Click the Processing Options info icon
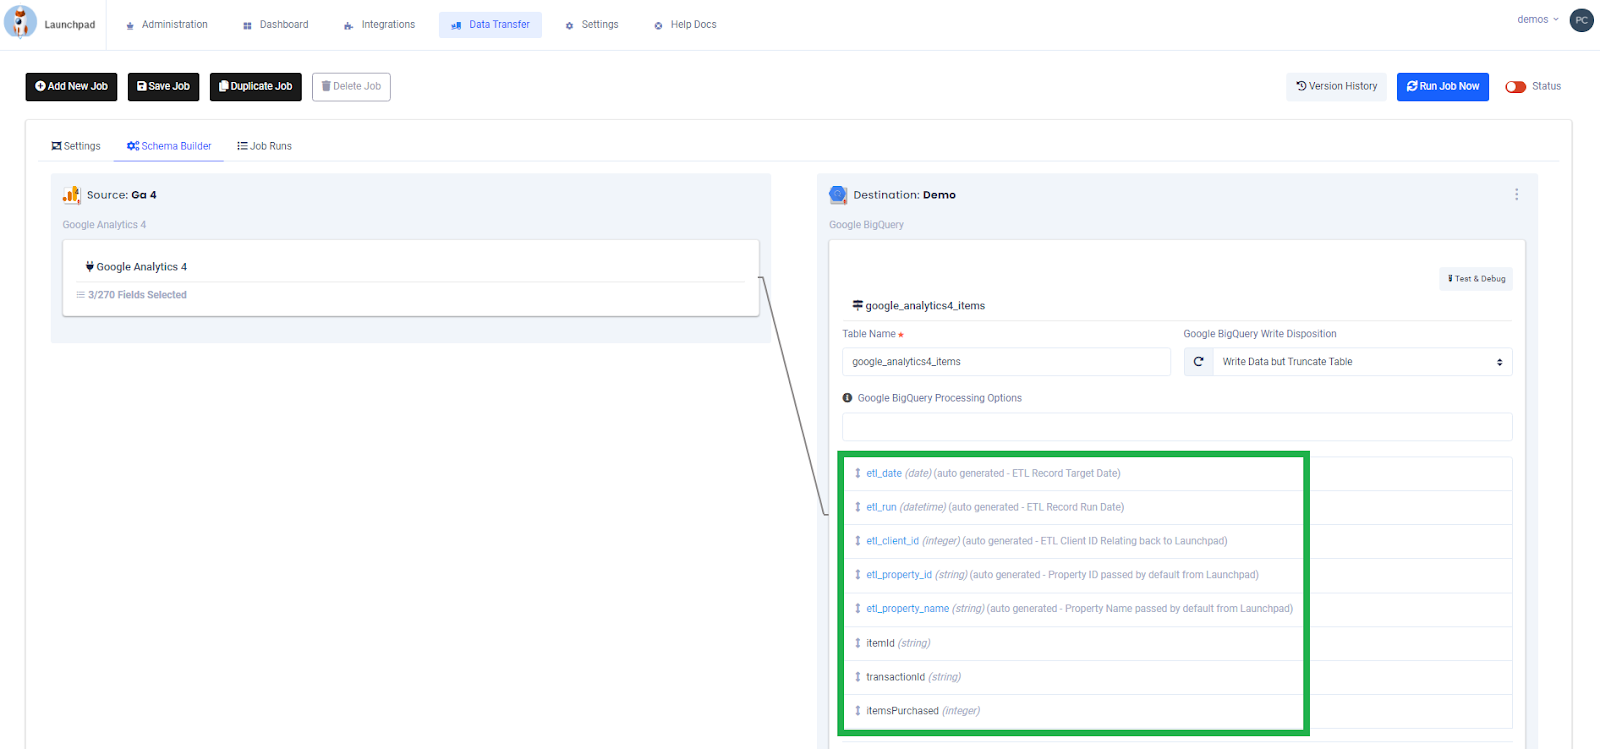Screen dimensions: 1600x749 tap(847, 398)
